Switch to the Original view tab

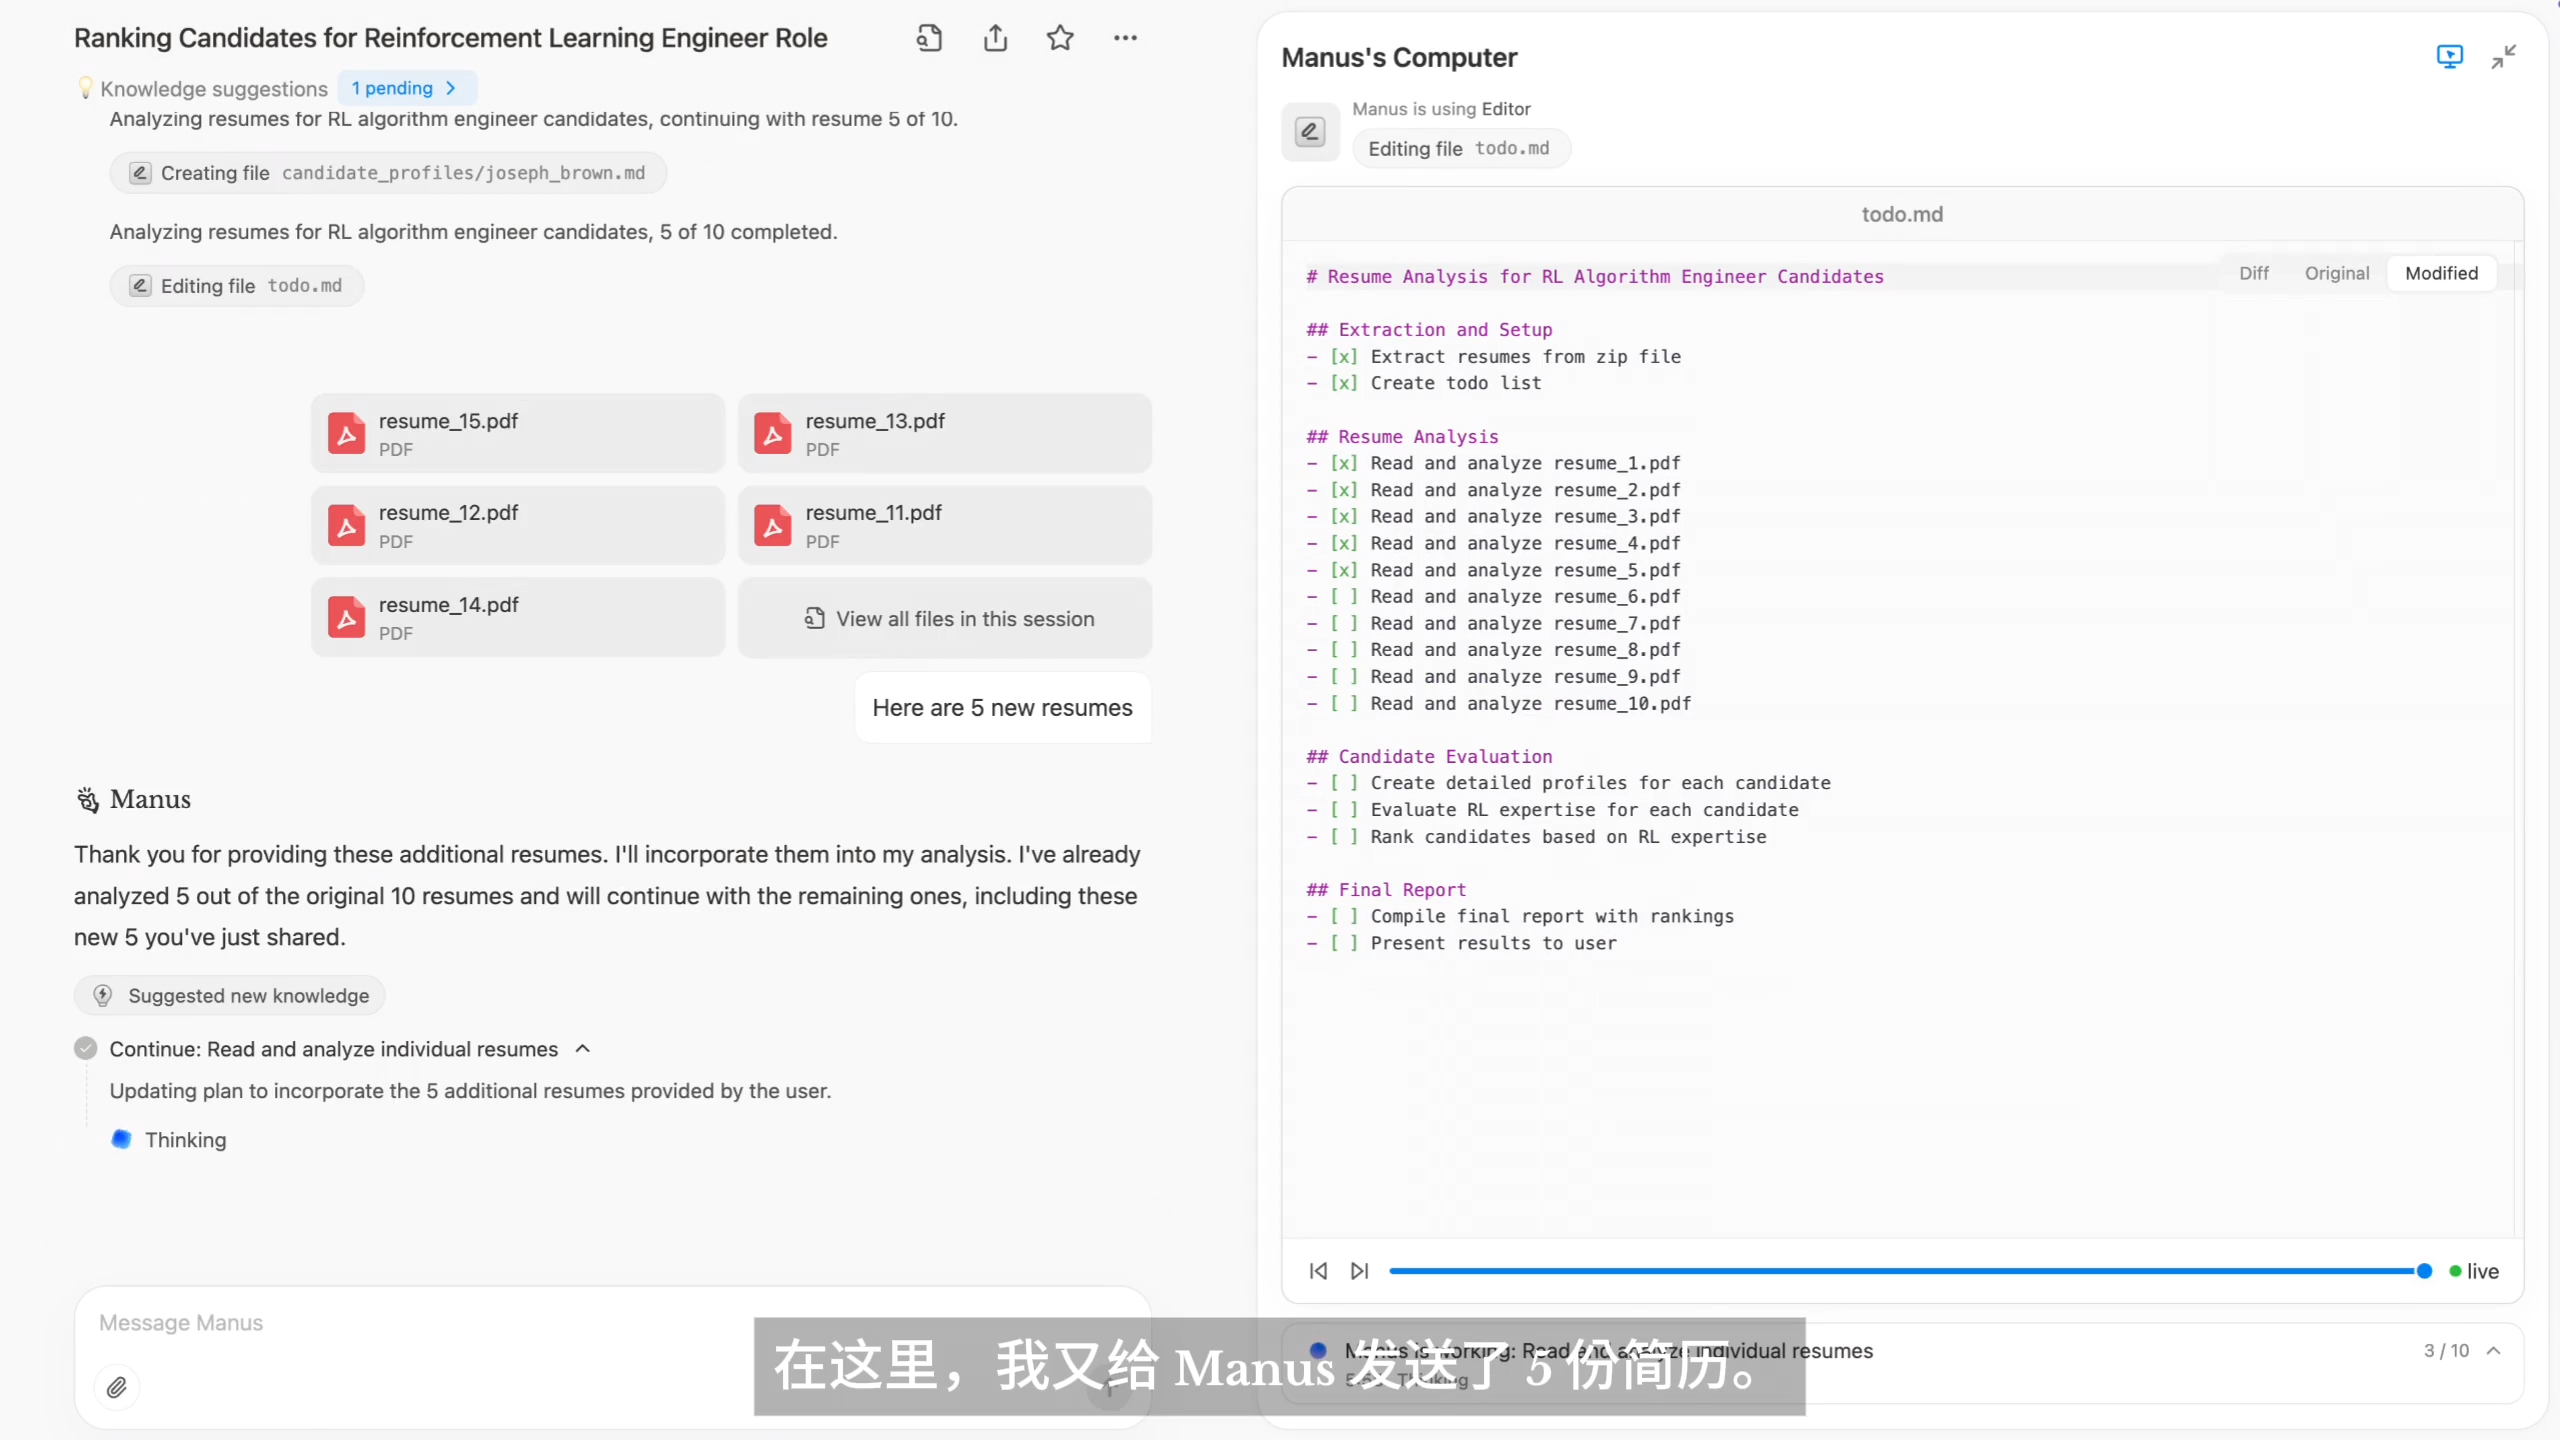[2336, 273]
